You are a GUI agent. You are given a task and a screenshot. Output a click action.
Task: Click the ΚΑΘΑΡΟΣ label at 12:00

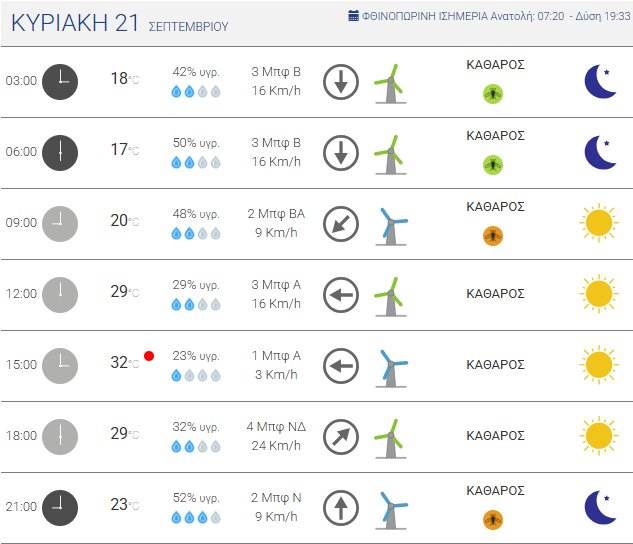[496, 294]
